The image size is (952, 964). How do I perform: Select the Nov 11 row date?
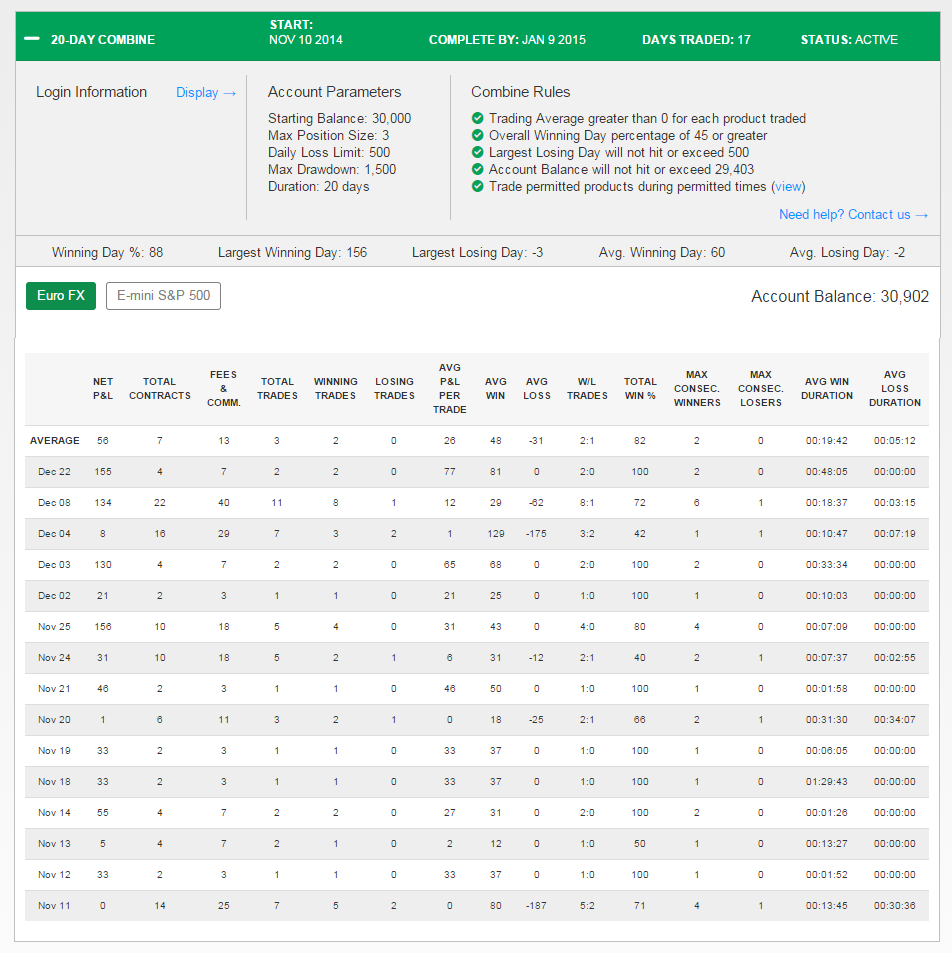click(54, 906)
